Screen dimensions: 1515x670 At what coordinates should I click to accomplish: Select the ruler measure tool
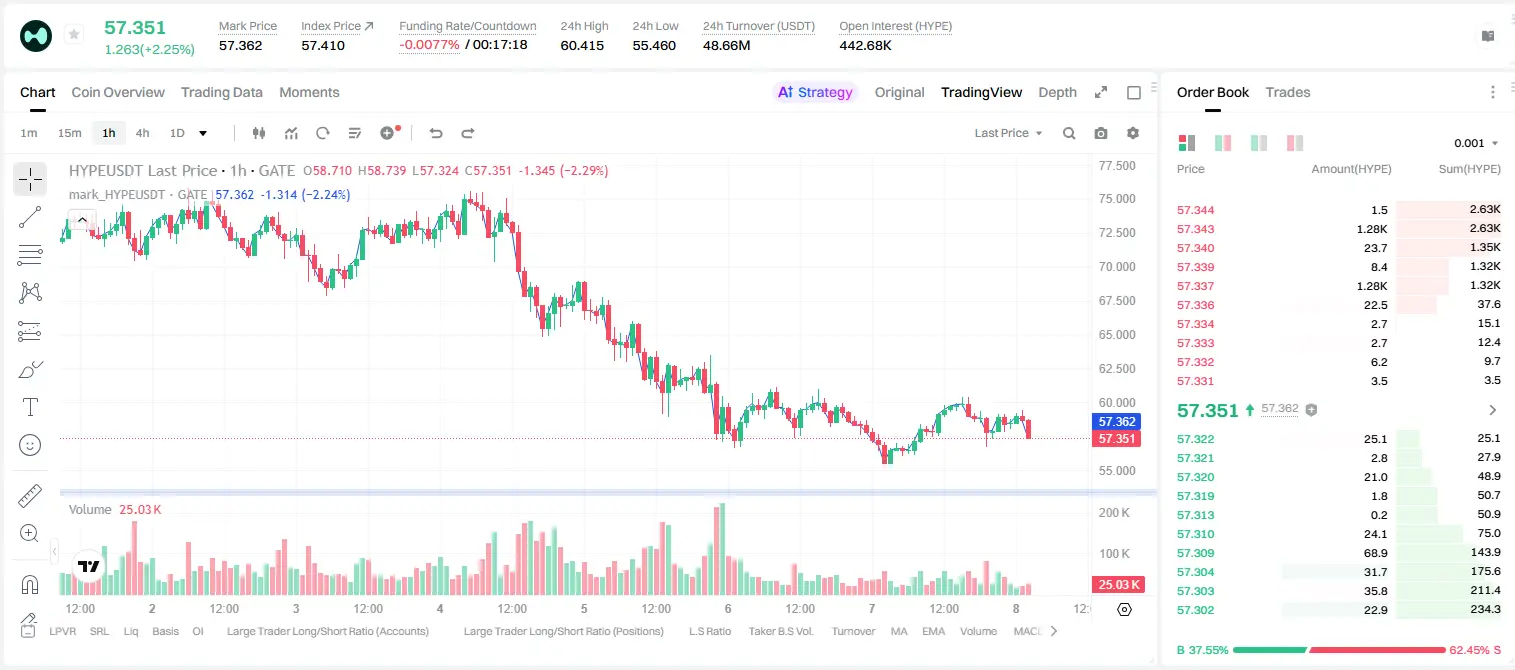(30, 495)
